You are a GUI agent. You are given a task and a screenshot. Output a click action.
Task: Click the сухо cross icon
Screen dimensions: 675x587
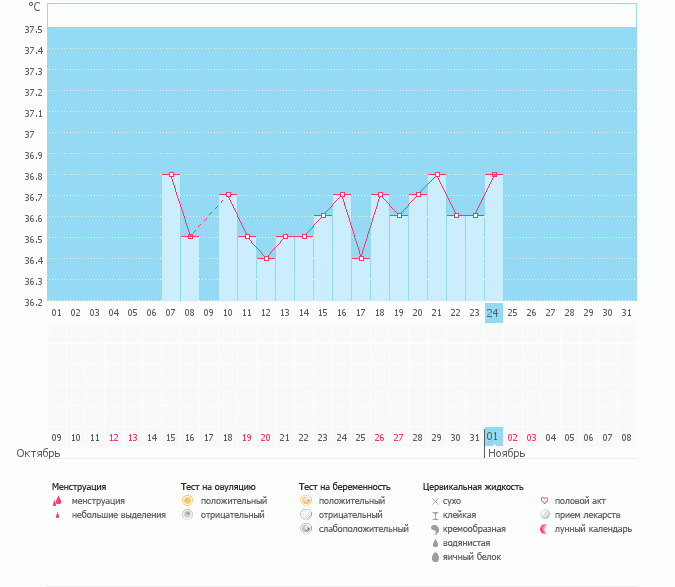(434, 501)
